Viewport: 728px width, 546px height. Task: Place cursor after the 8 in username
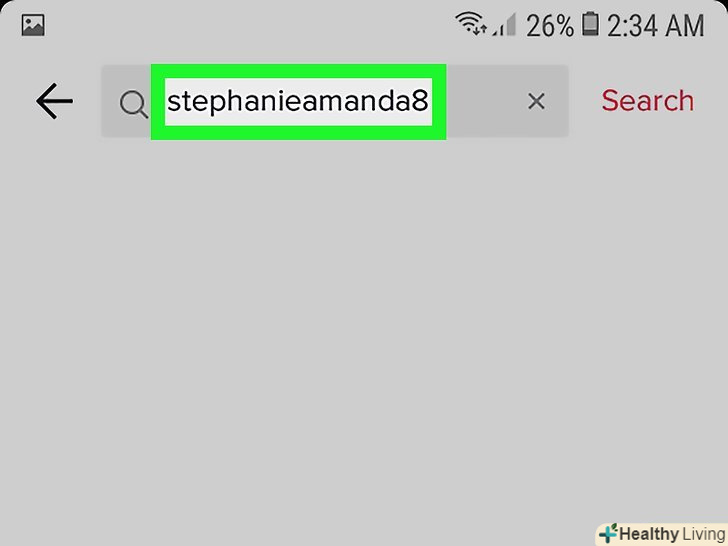point(429,101)
